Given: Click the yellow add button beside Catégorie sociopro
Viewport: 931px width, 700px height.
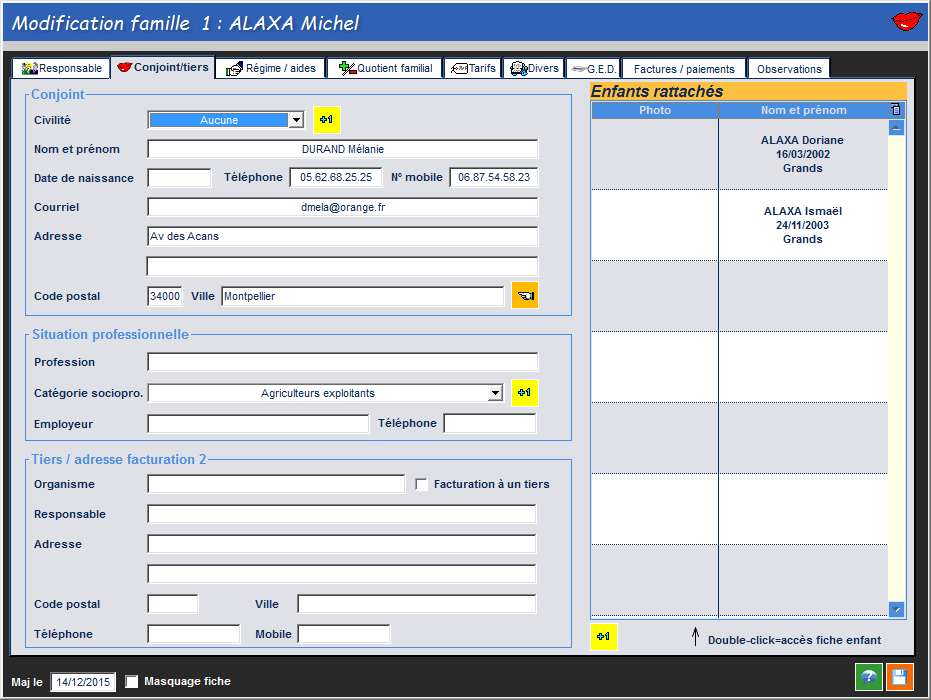Looking at the screenshot, I should pyautogui.click(x=524, y=393).
